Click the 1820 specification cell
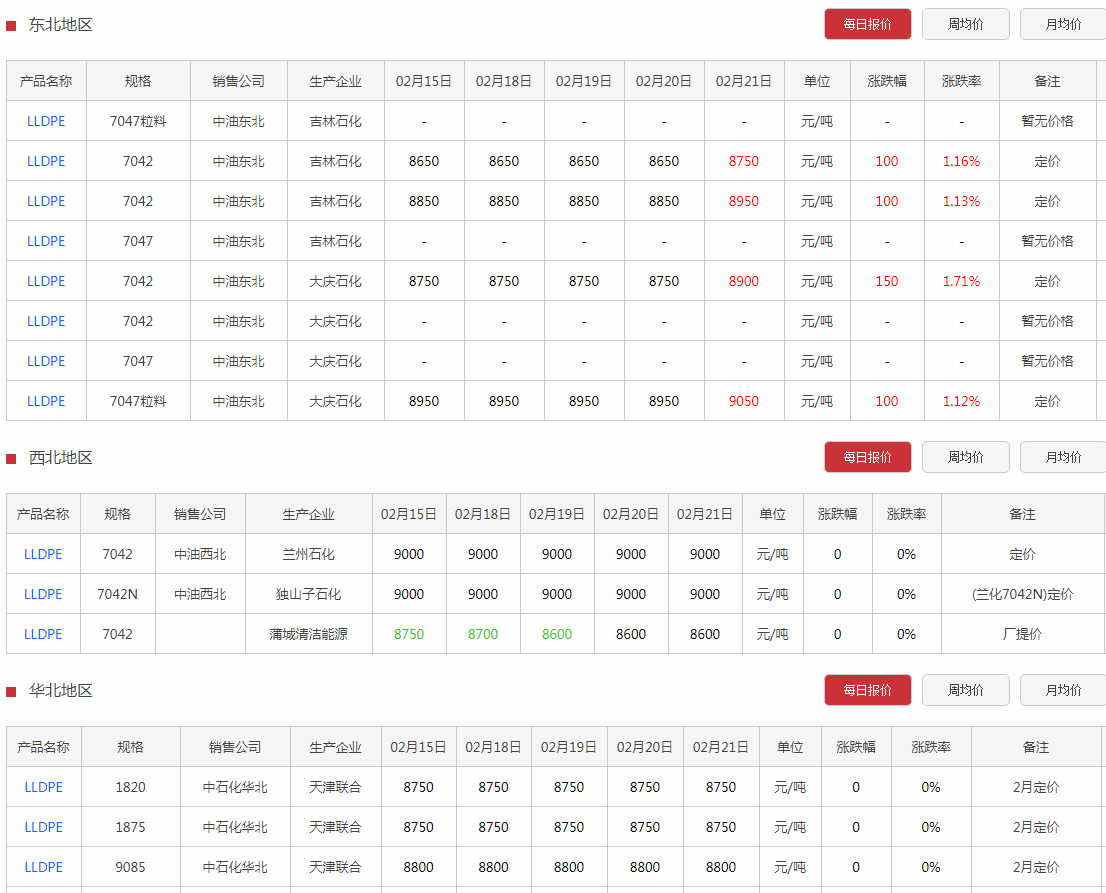The image size is (1106, 893). coord(130,787)
